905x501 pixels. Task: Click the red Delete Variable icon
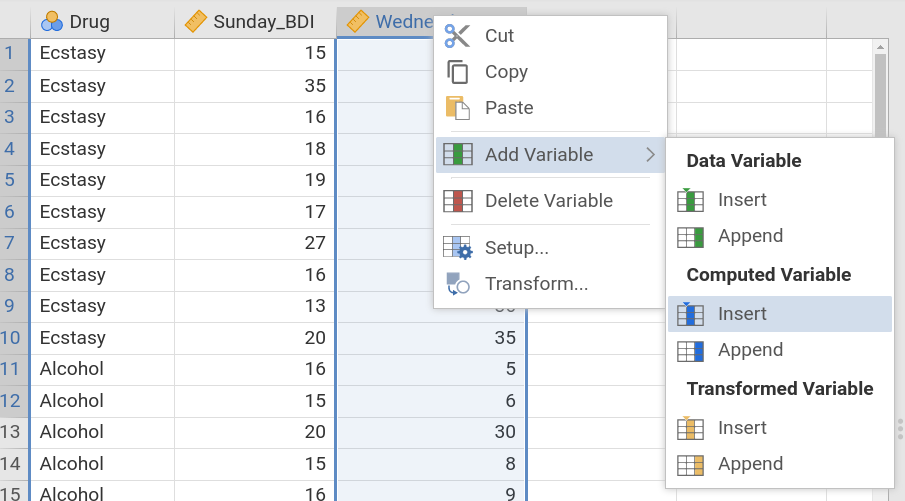[x=458, y=201]
